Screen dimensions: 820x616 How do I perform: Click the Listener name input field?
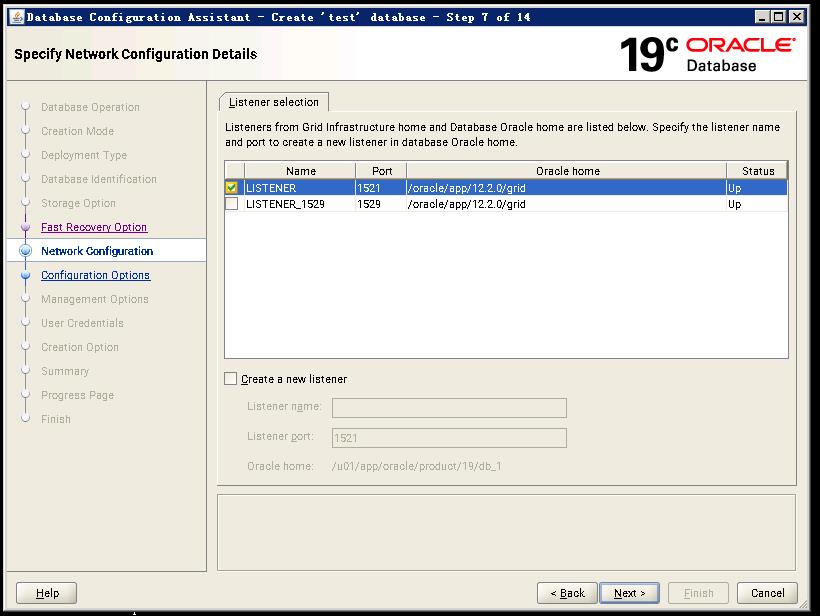[x=449, y=408]
